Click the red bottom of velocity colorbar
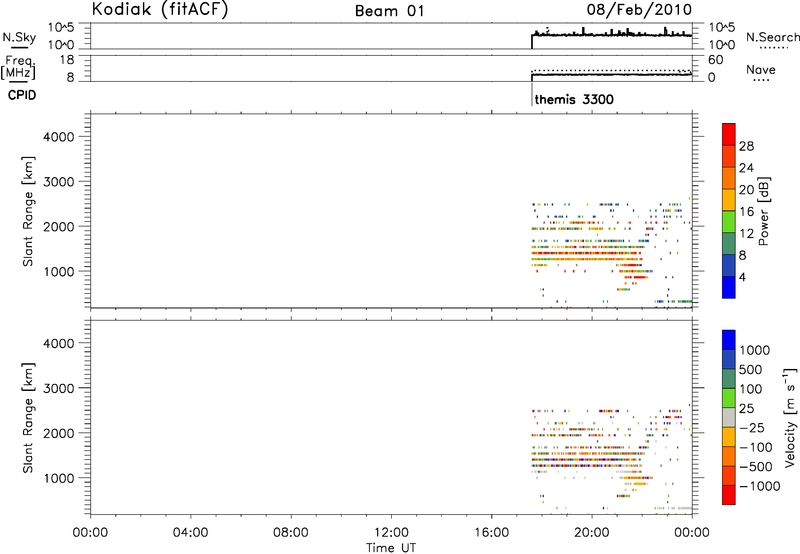The image size is (800, 554). 729,495
